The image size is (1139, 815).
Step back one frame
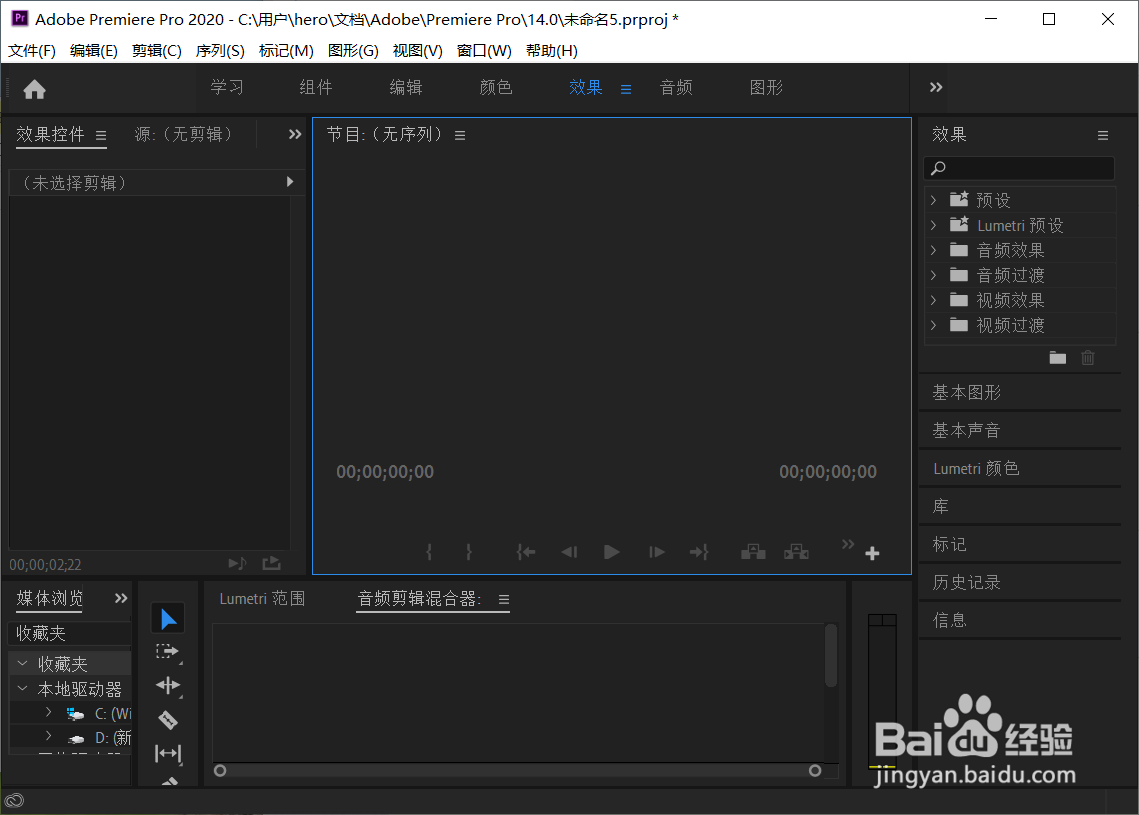[570, 552]
